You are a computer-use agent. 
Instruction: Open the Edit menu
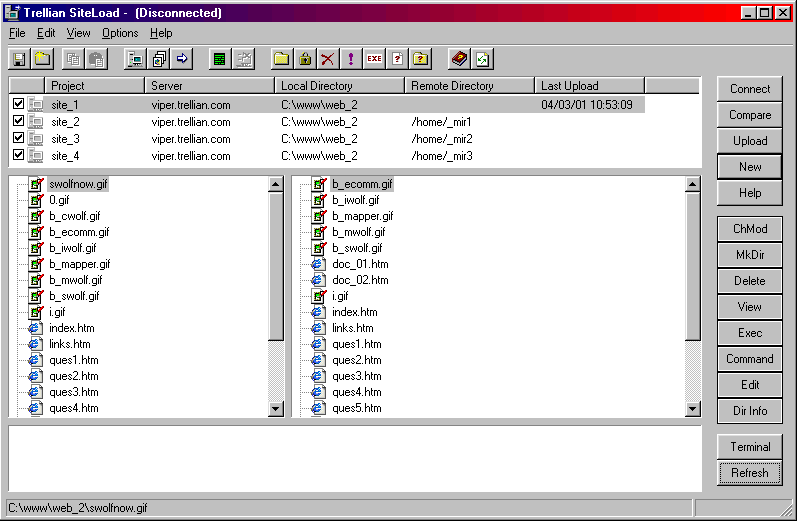click(46, 33)
